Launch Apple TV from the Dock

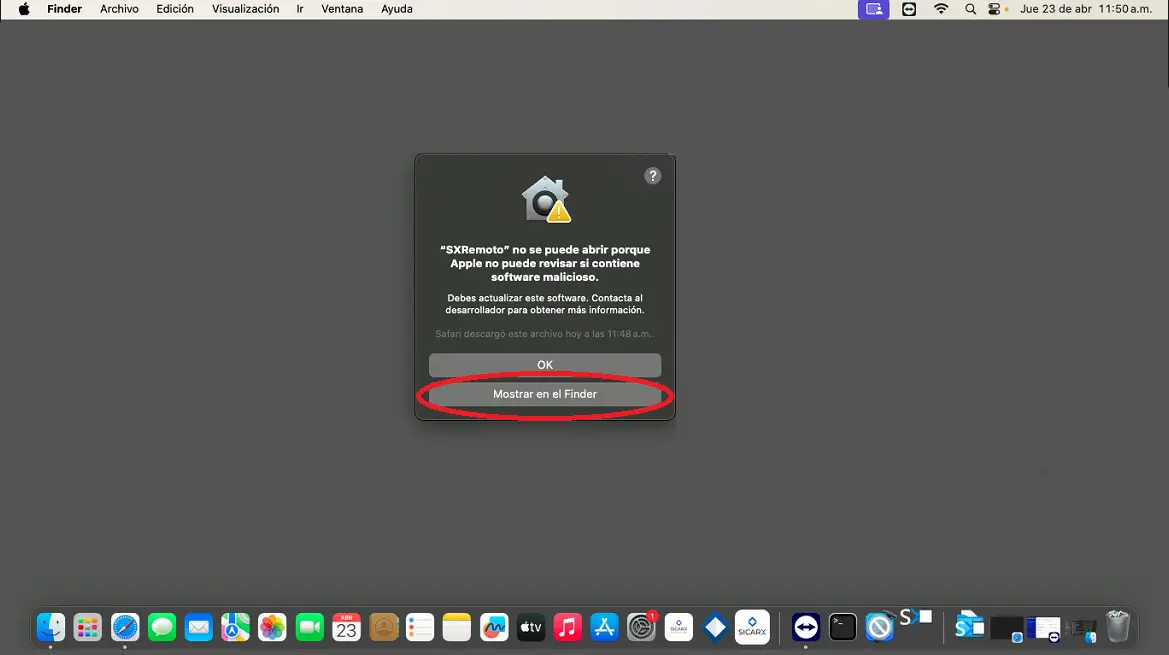point(531,627)
